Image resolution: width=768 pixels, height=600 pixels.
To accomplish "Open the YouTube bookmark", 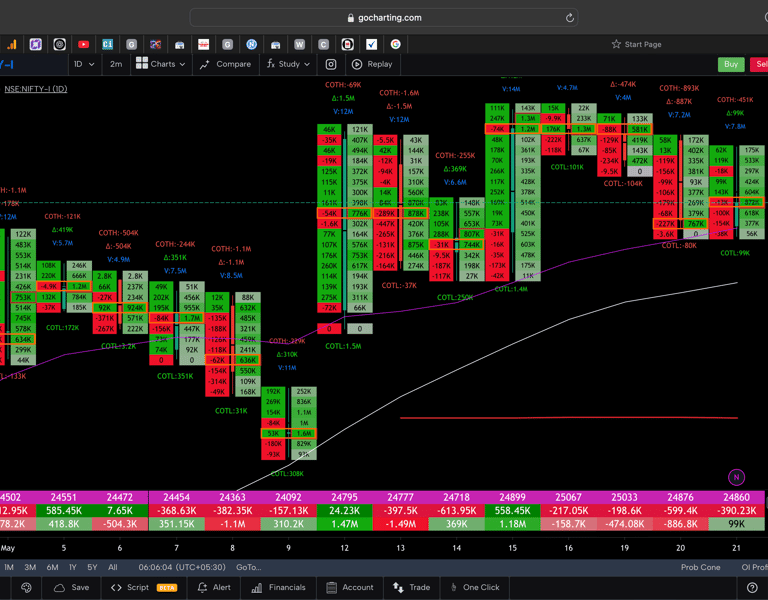I will coord(84,45).
